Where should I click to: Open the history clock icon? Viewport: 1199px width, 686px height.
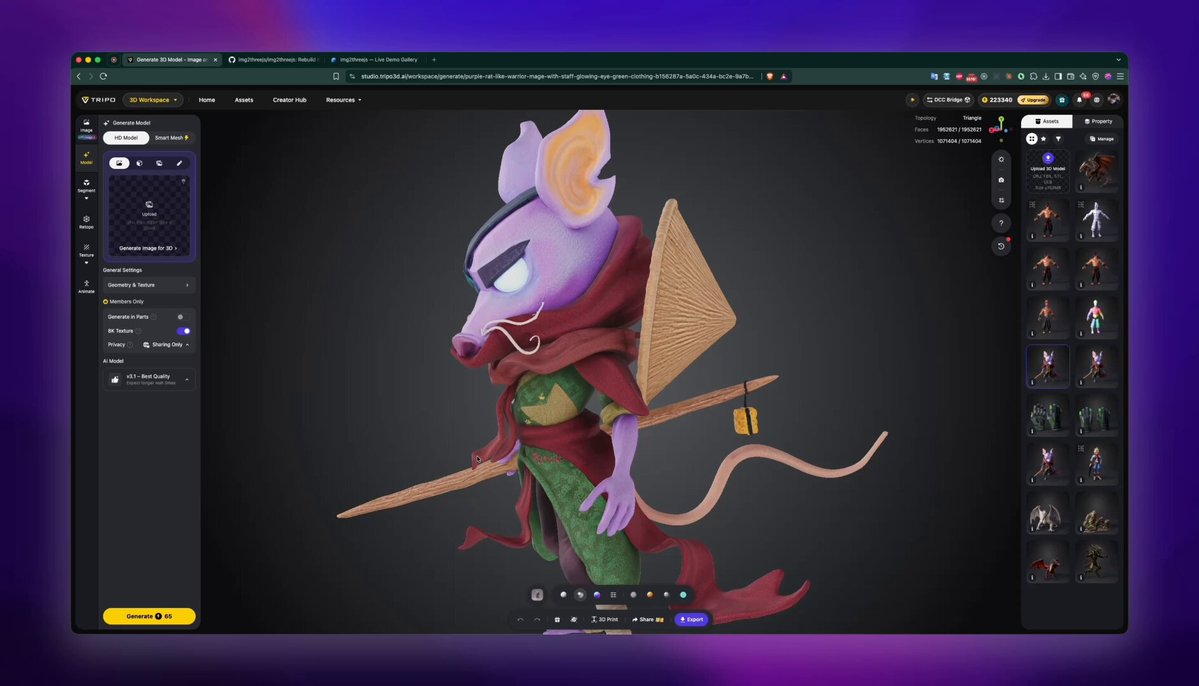coord(1001,245)
